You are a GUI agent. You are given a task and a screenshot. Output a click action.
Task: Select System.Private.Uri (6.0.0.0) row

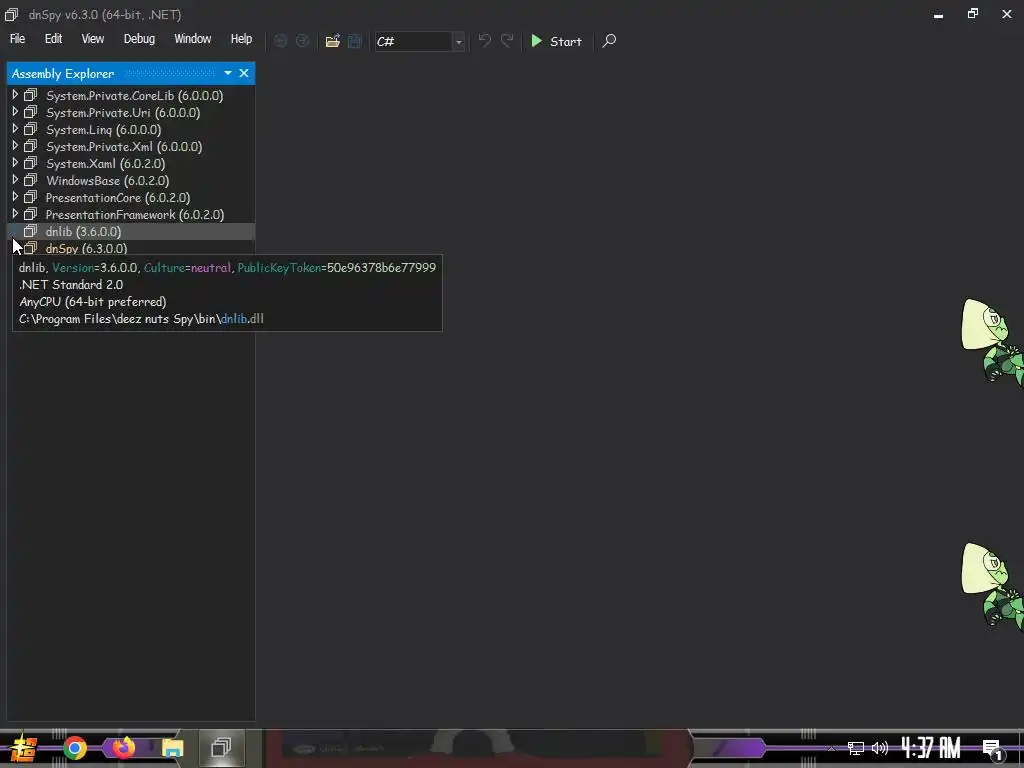131,112
